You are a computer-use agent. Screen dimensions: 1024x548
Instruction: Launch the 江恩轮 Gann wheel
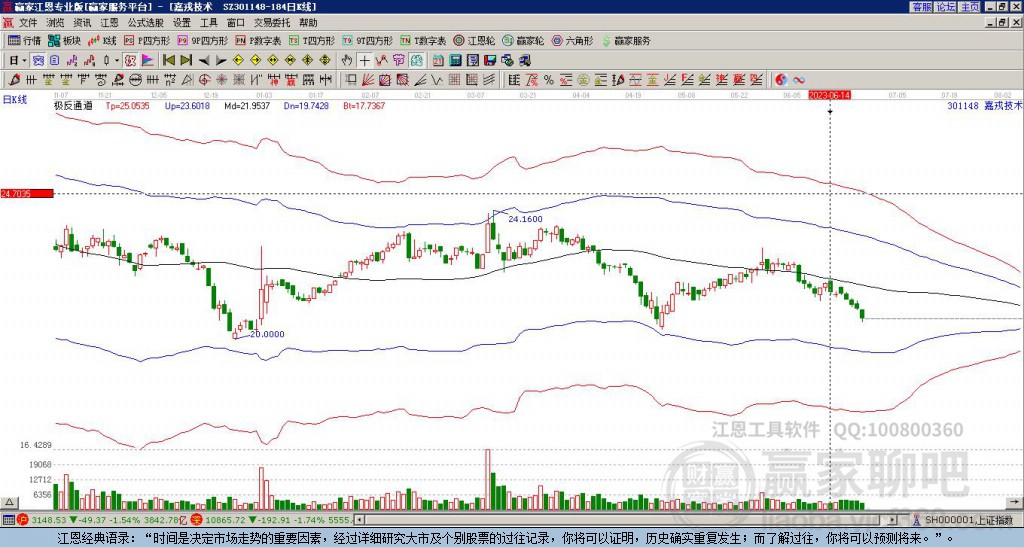[x=475, y=40]
